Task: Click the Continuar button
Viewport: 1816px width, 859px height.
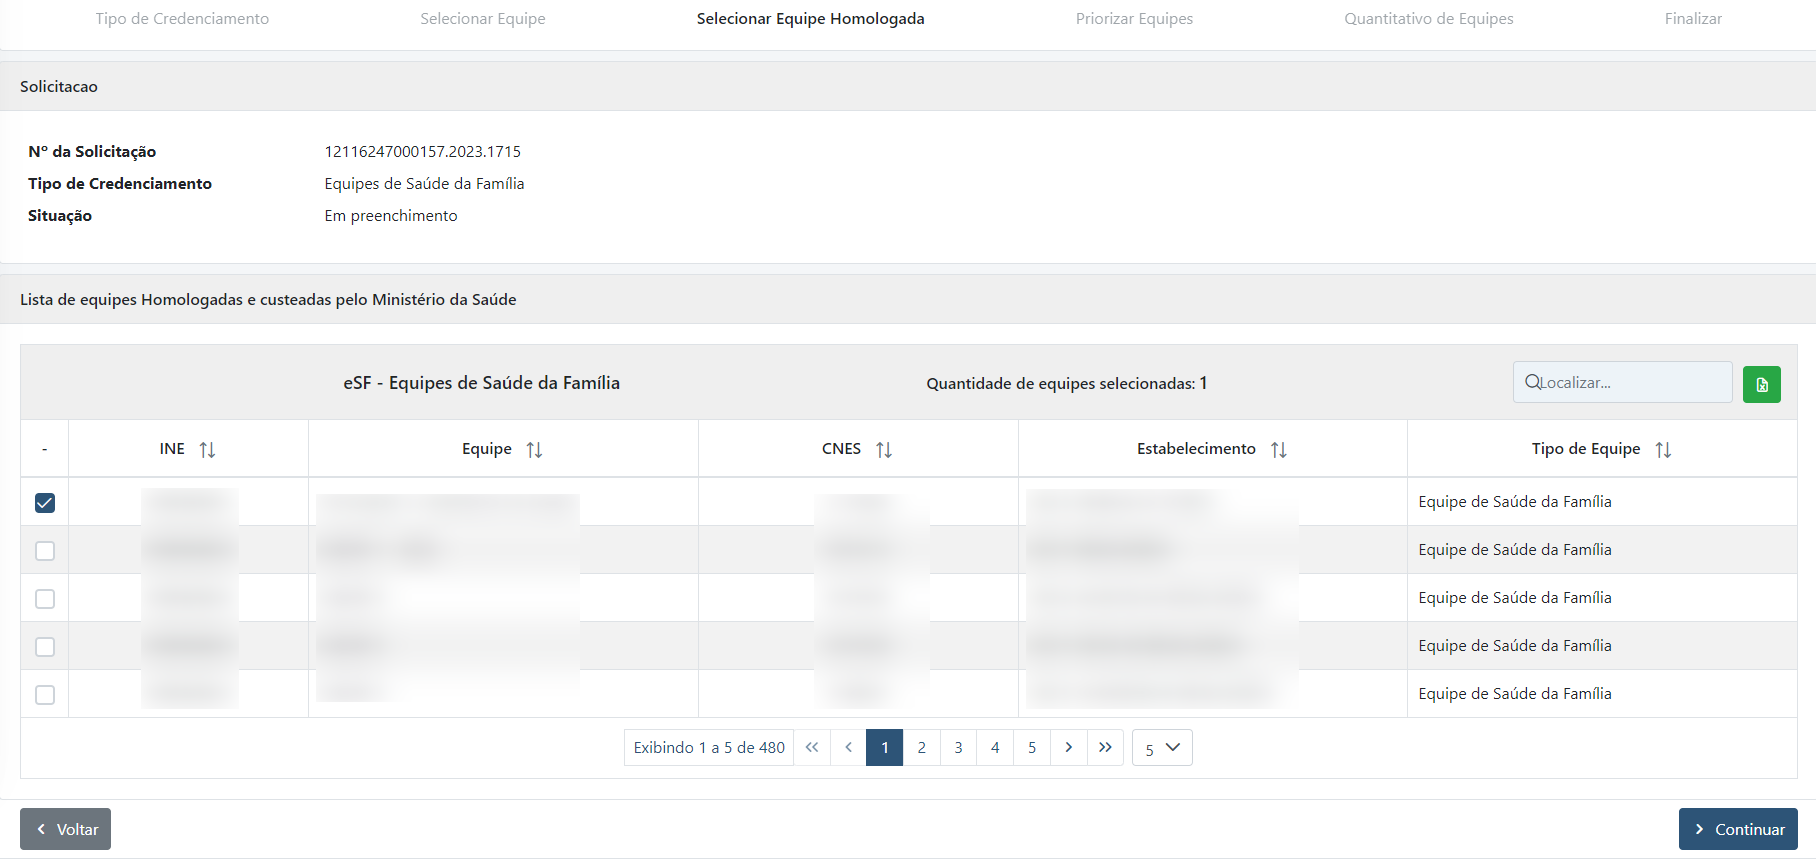Action: [1738, 829]
